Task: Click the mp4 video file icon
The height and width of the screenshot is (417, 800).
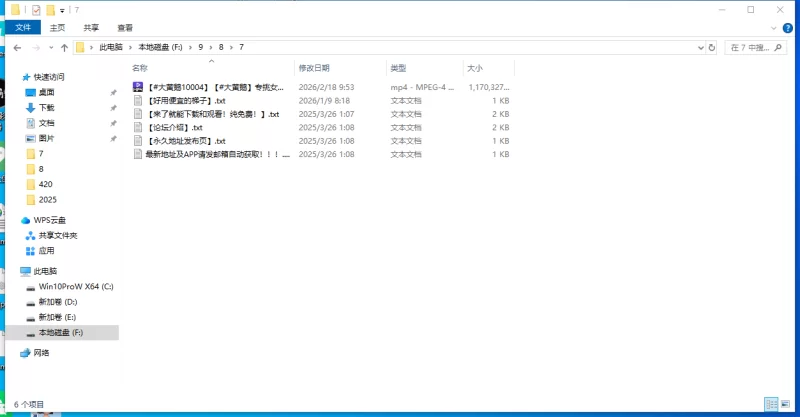Action: click(138, 87)
